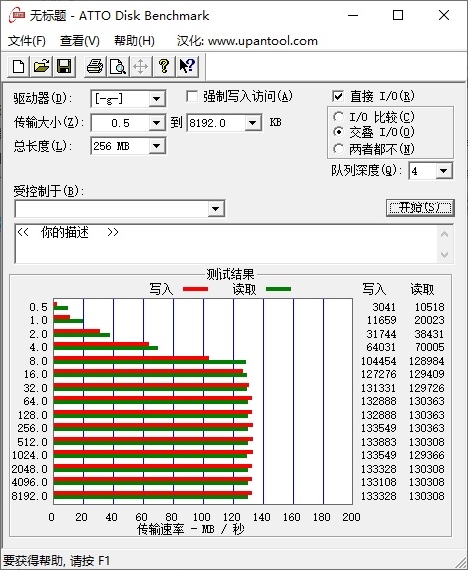468x570 pixels.
Task: Maximize the ATTO Disk Benchmark window
Action: point(398,16)
